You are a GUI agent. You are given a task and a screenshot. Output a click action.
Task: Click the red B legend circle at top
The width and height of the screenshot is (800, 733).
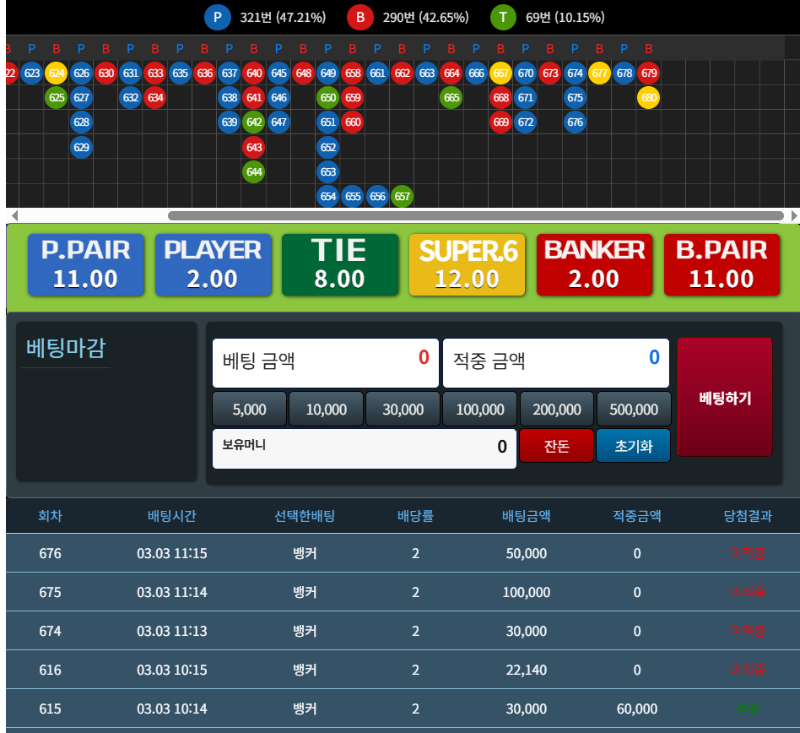[359, 18]
